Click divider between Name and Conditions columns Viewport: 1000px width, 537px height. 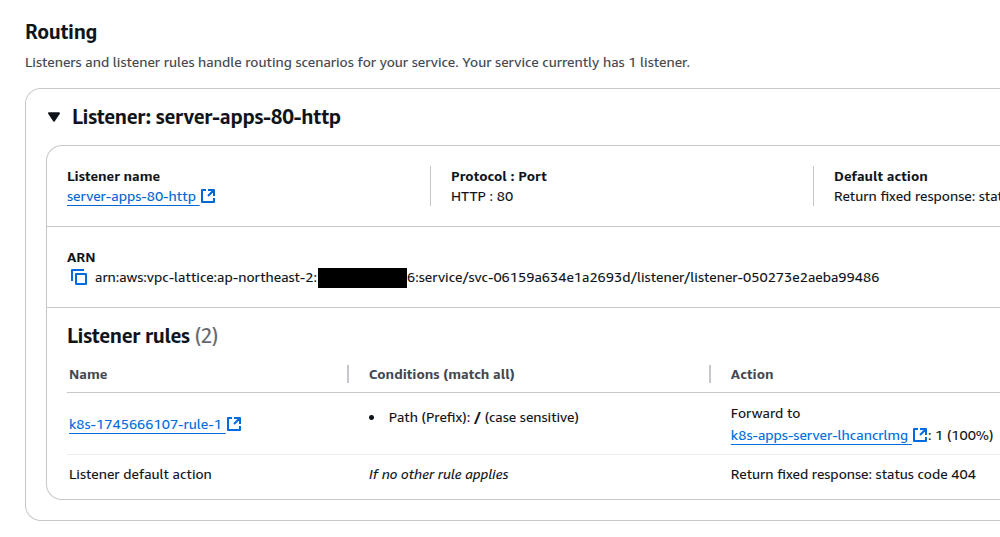pyautogui.click(x=348, y=375)
